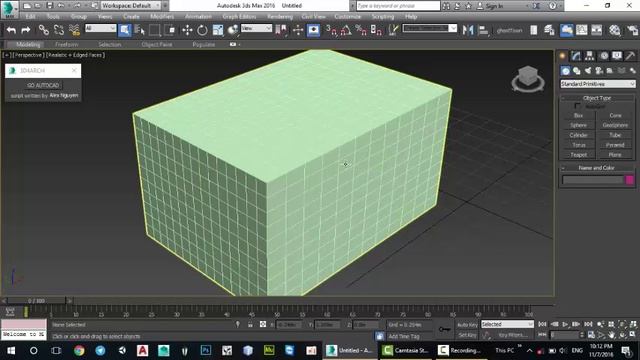Switch to the Freeform ribbon tab

[67, 44]
